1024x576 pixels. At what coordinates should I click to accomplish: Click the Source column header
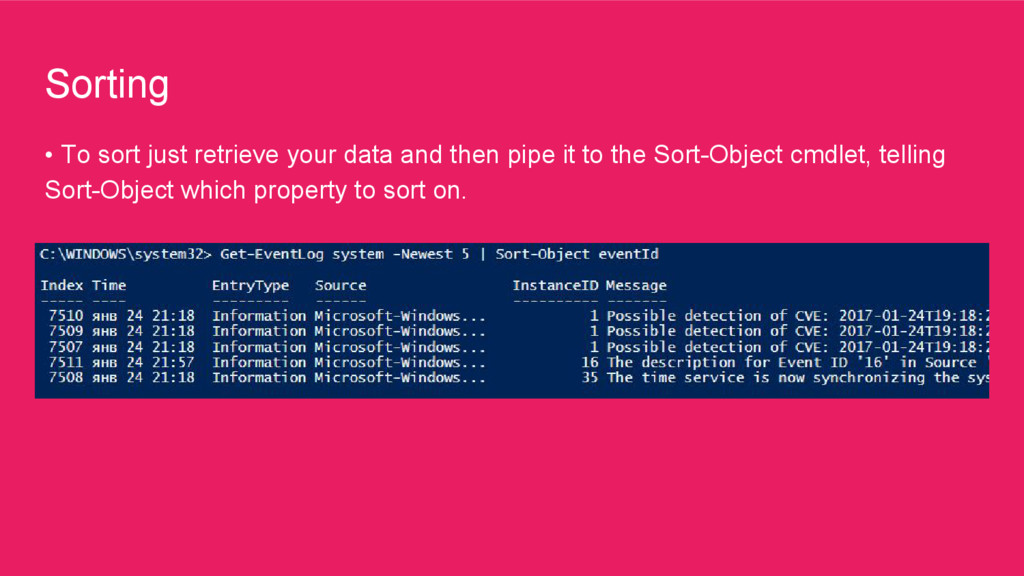pos(340,286)
